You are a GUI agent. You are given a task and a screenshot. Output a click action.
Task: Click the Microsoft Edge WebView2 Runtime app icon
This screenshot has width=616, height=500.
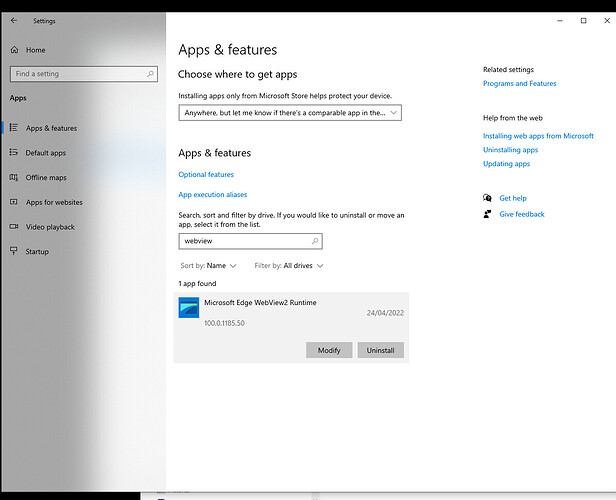click(188, 308)
